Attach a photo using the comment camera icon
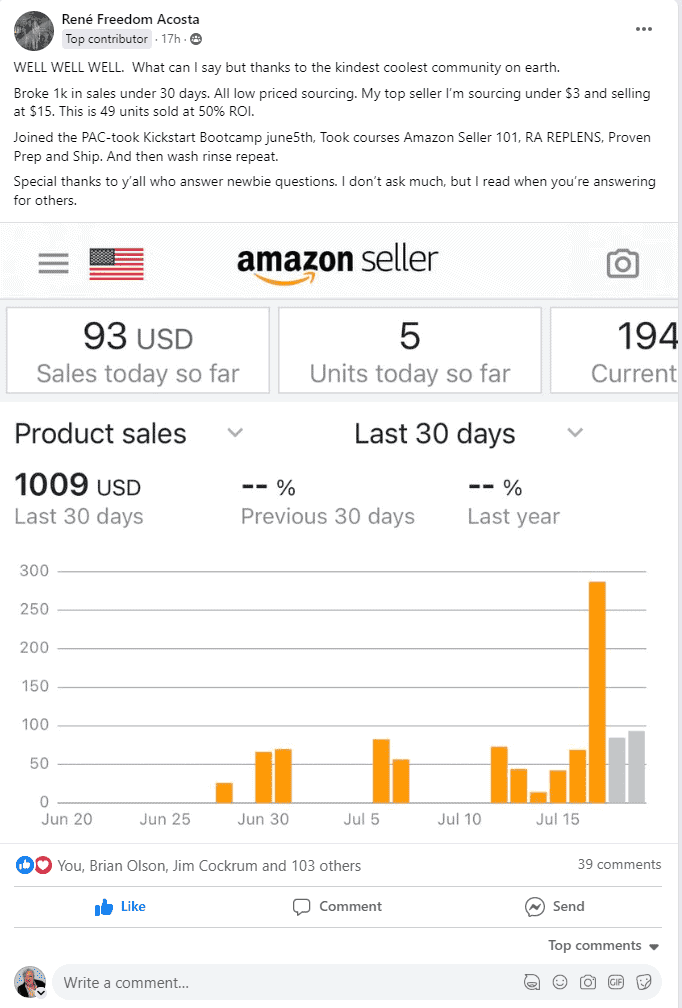The width and height of the screenshot is (682, 1008). tap(588, 982)
